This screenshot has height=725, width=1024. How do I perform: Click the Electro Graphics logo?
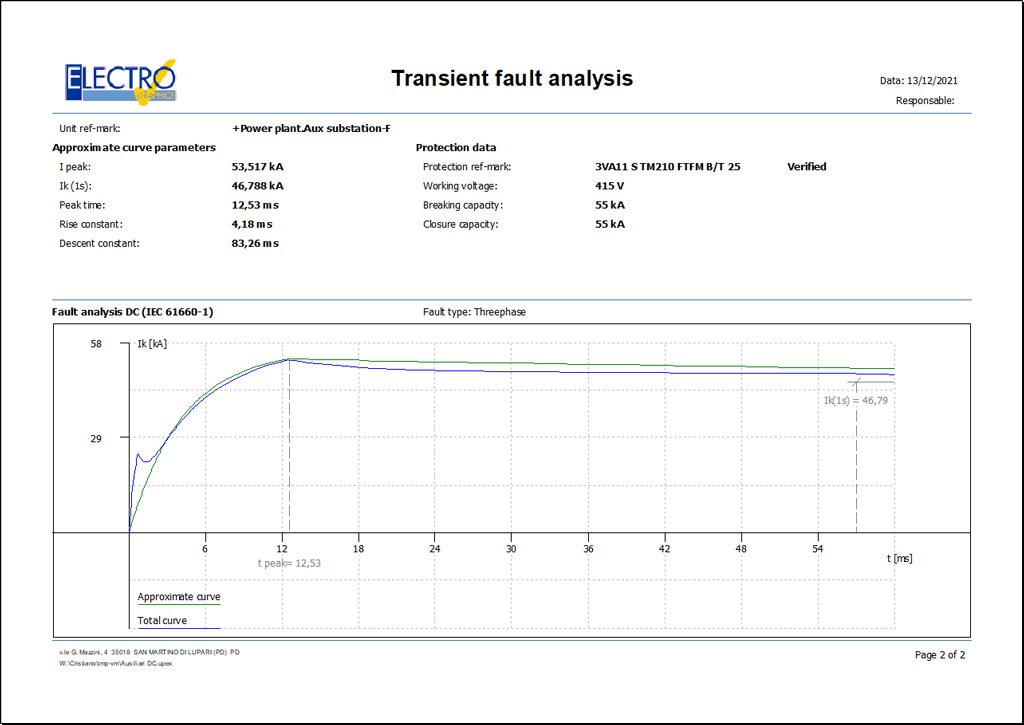120,81
